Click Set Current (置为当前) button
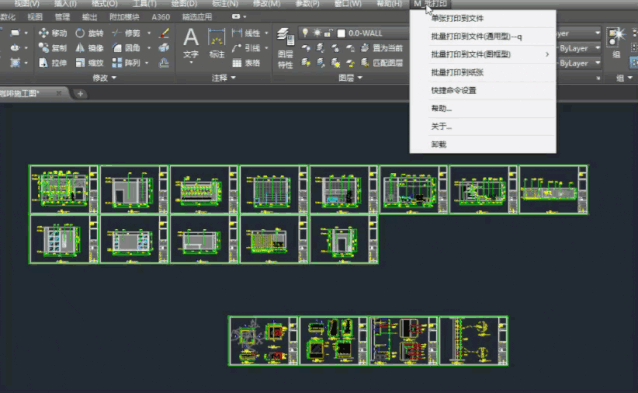Viewport: 638px width, 393px height. (x=382, y=48)
